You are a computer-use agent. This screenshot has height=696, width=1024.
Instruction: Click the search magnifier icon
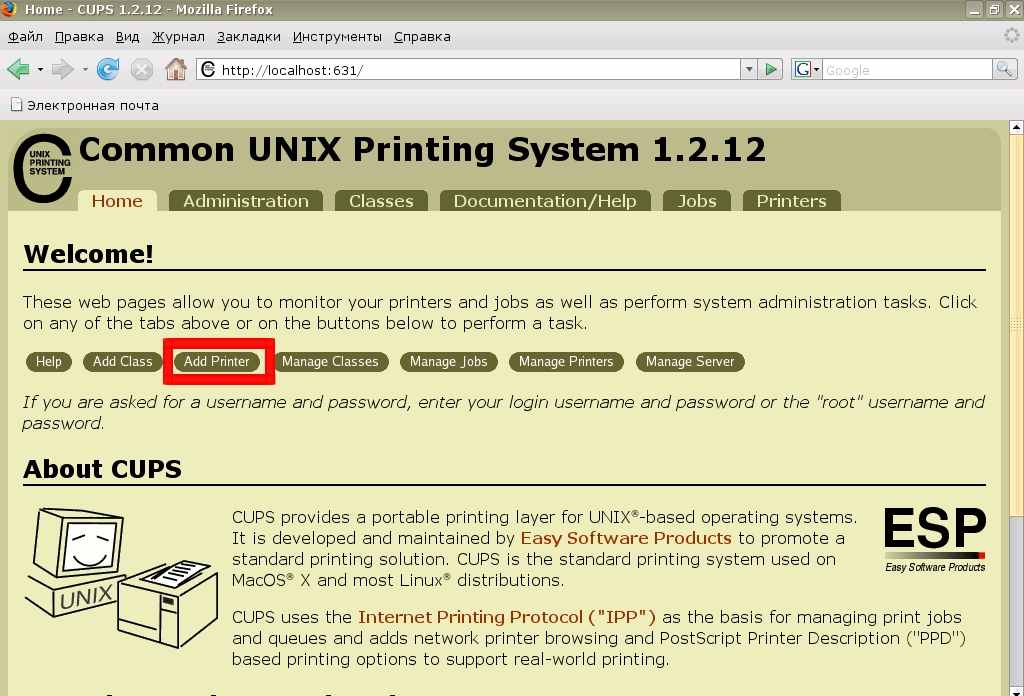(1004, 69)
